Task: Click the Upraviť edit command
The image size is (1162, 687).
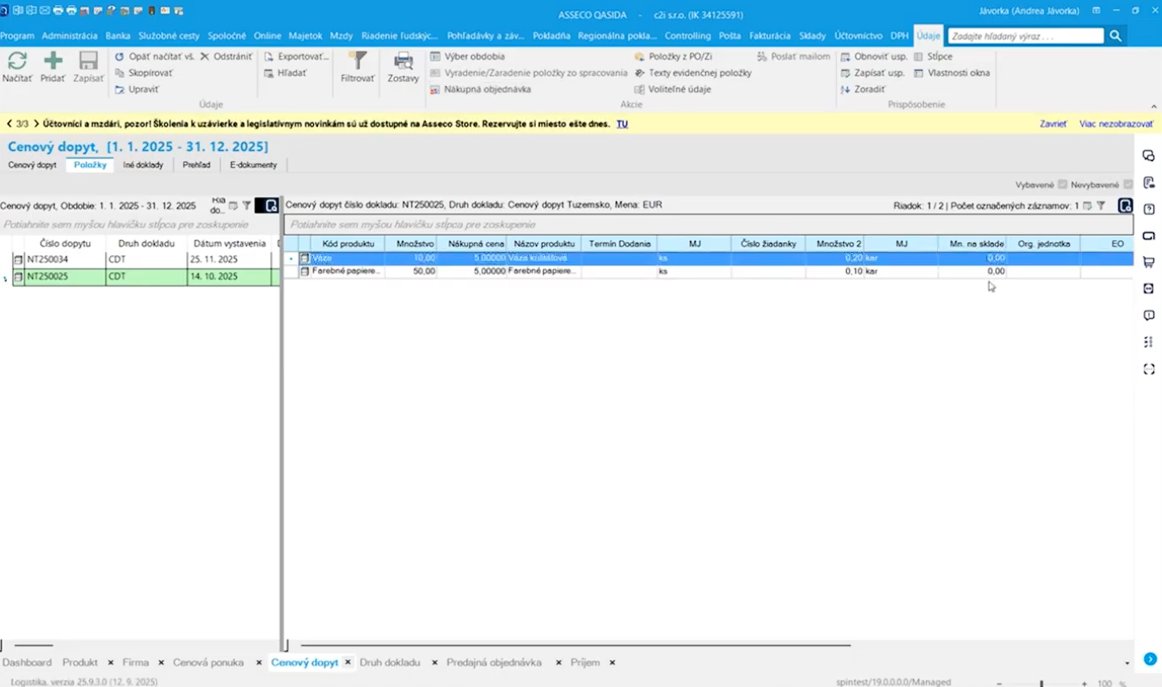Action: pyautogui.click(x=137, y=89)
